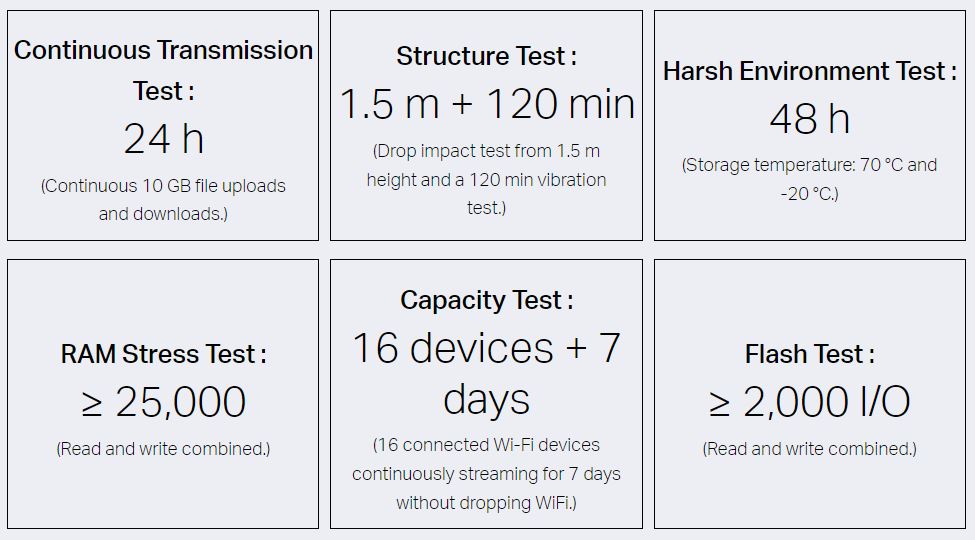
Task: Click the Capacity Test heading
Action: coord(486,300)
